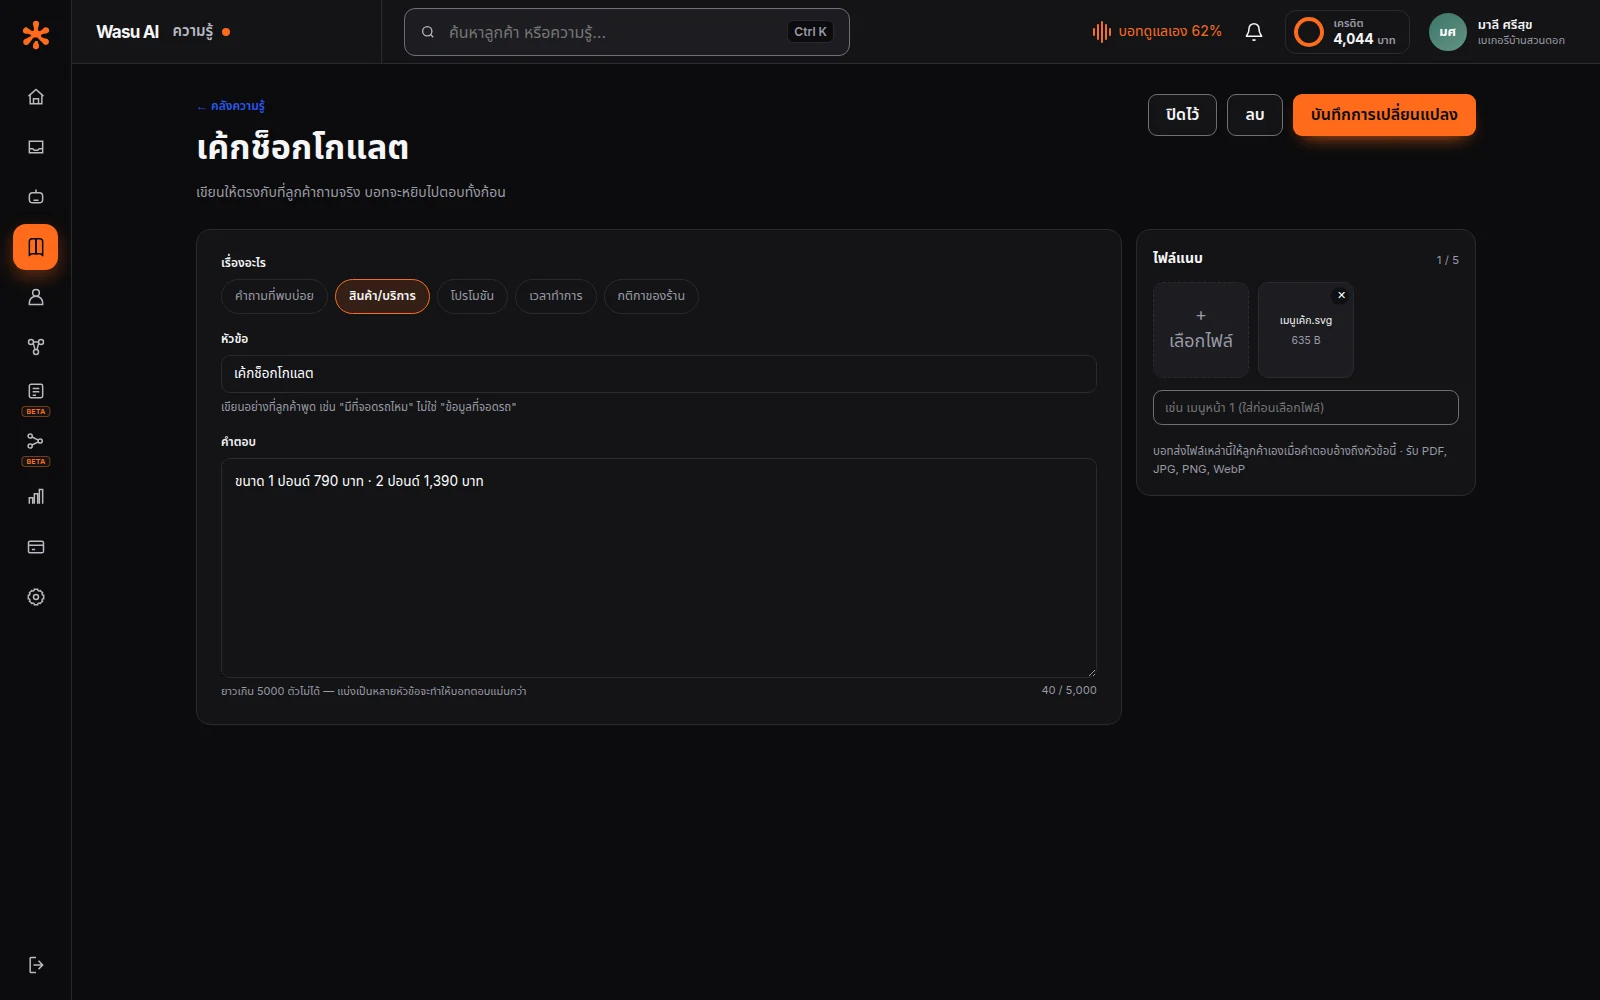The image size is (1600, 1000).
Task: Open the notifications bell
Action: [1254, 32]
